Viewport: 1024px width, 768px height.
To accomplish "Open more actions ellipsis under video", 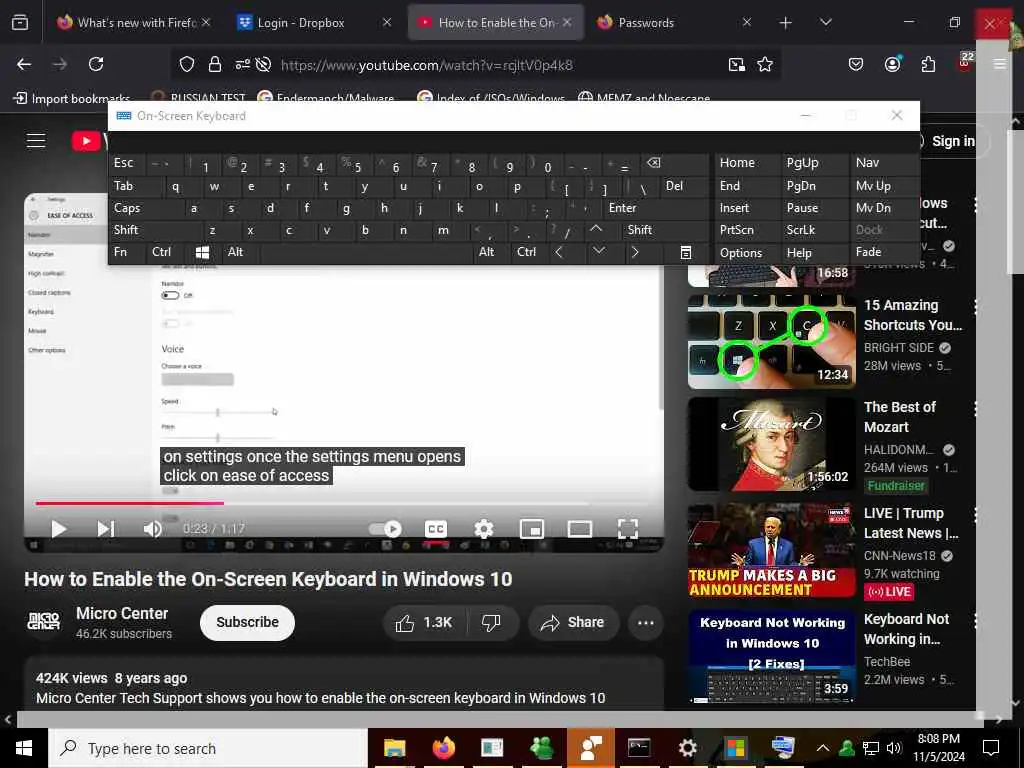I will (645, 622).
